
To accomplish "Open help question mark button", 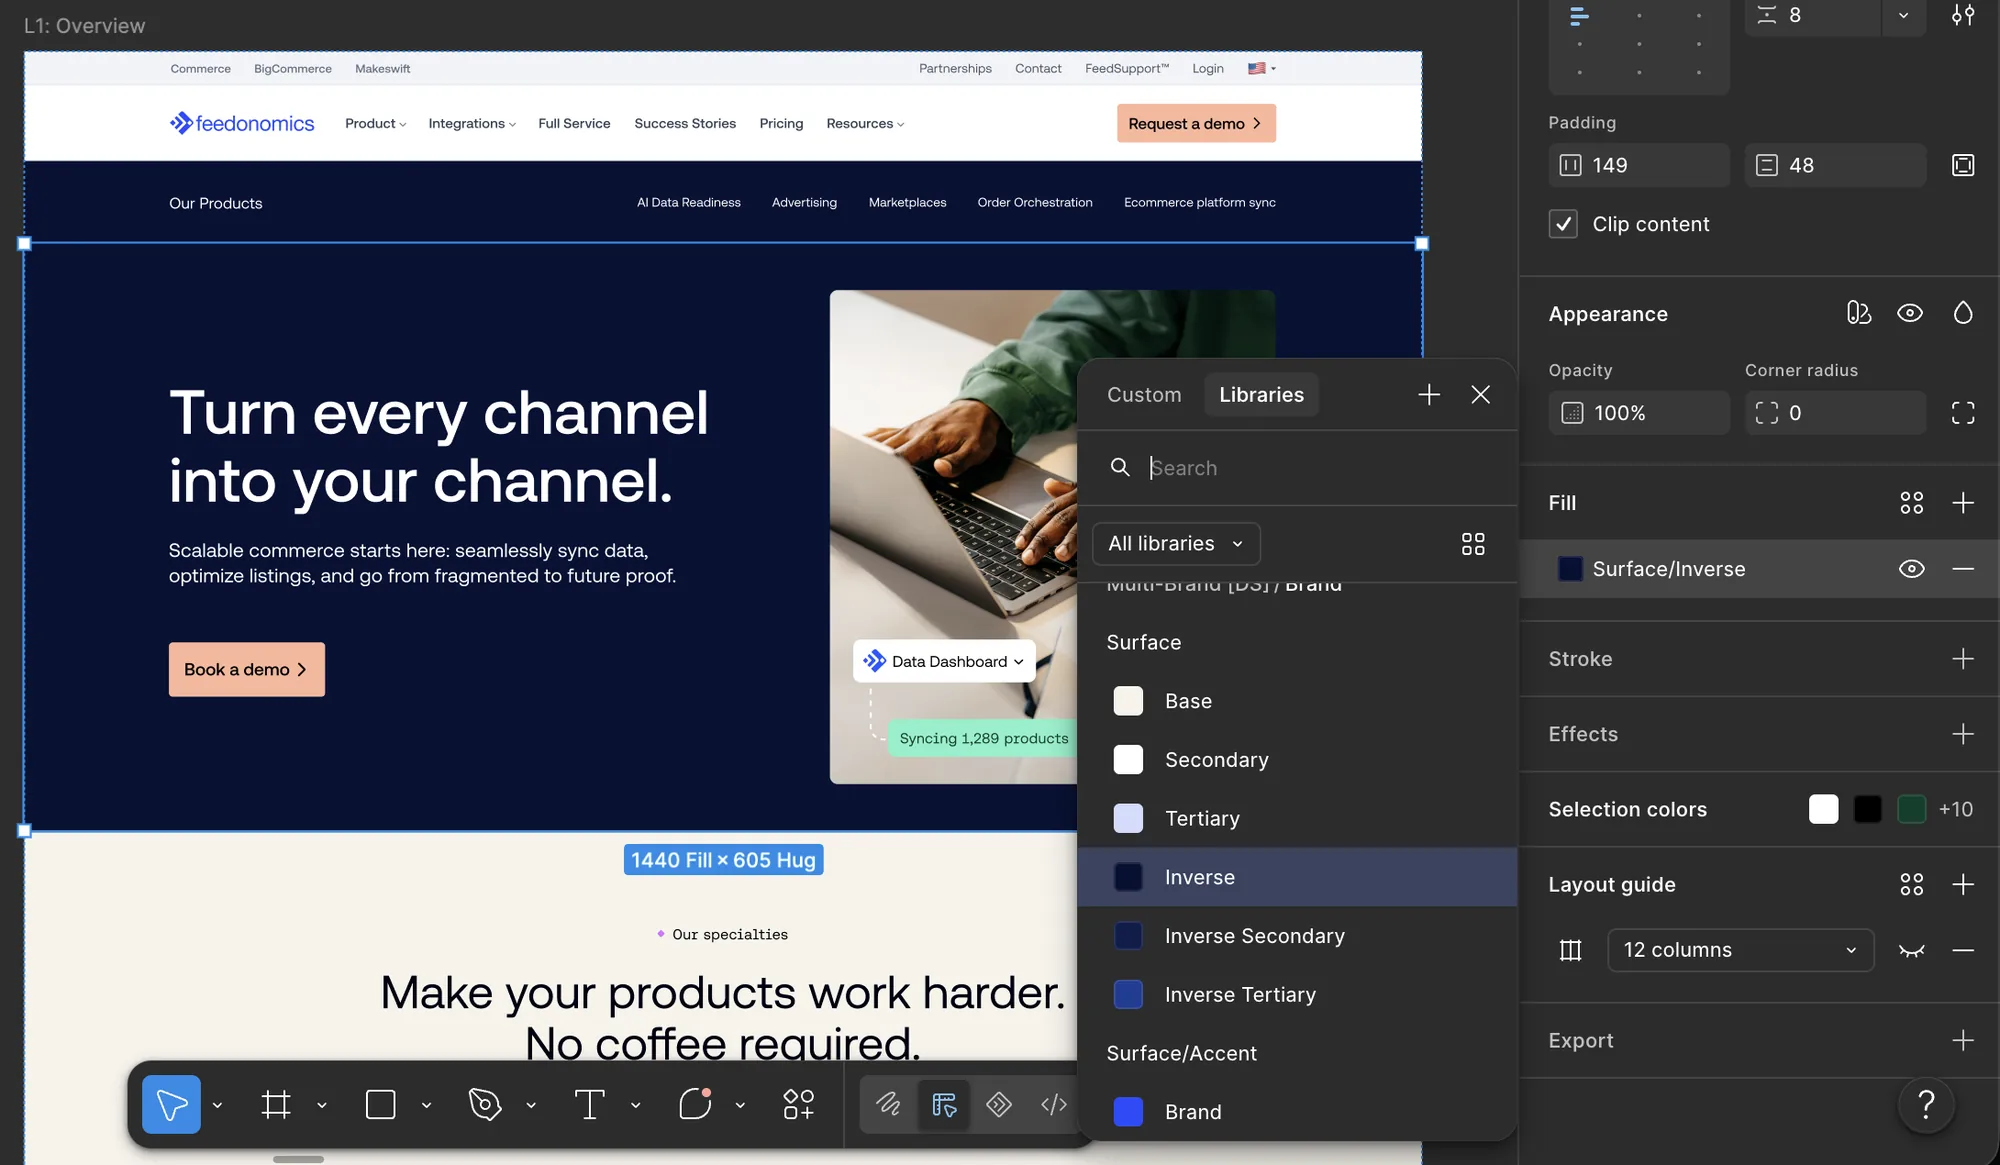I will (1926, 1105).
